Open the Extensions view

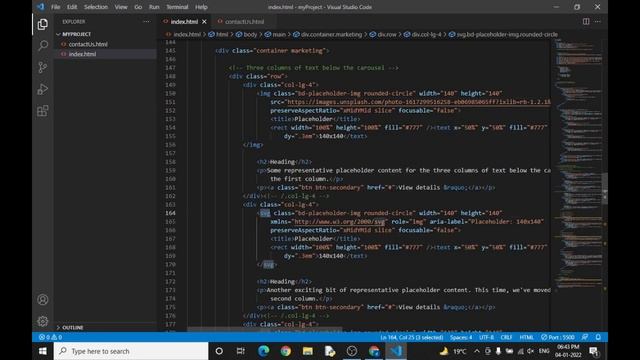coord(42,111)
